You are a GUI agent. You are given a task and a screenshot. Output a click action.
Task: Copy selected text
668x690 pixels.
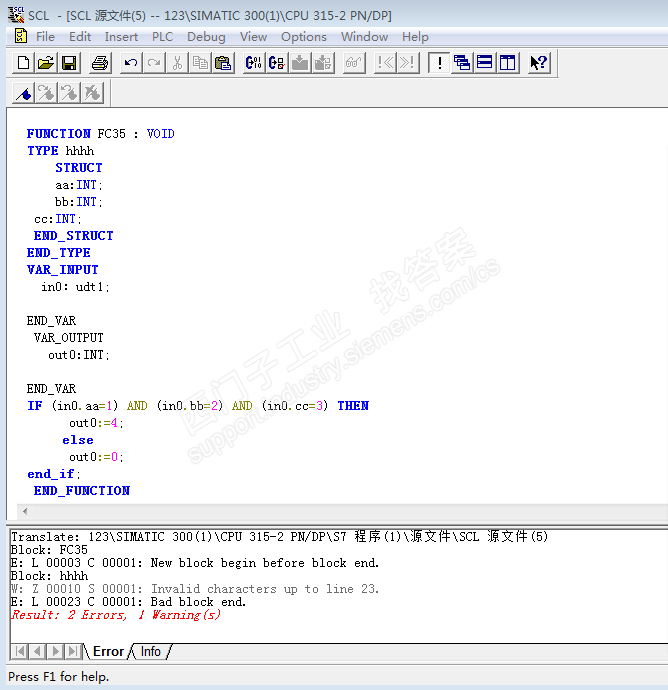point(200,63)
